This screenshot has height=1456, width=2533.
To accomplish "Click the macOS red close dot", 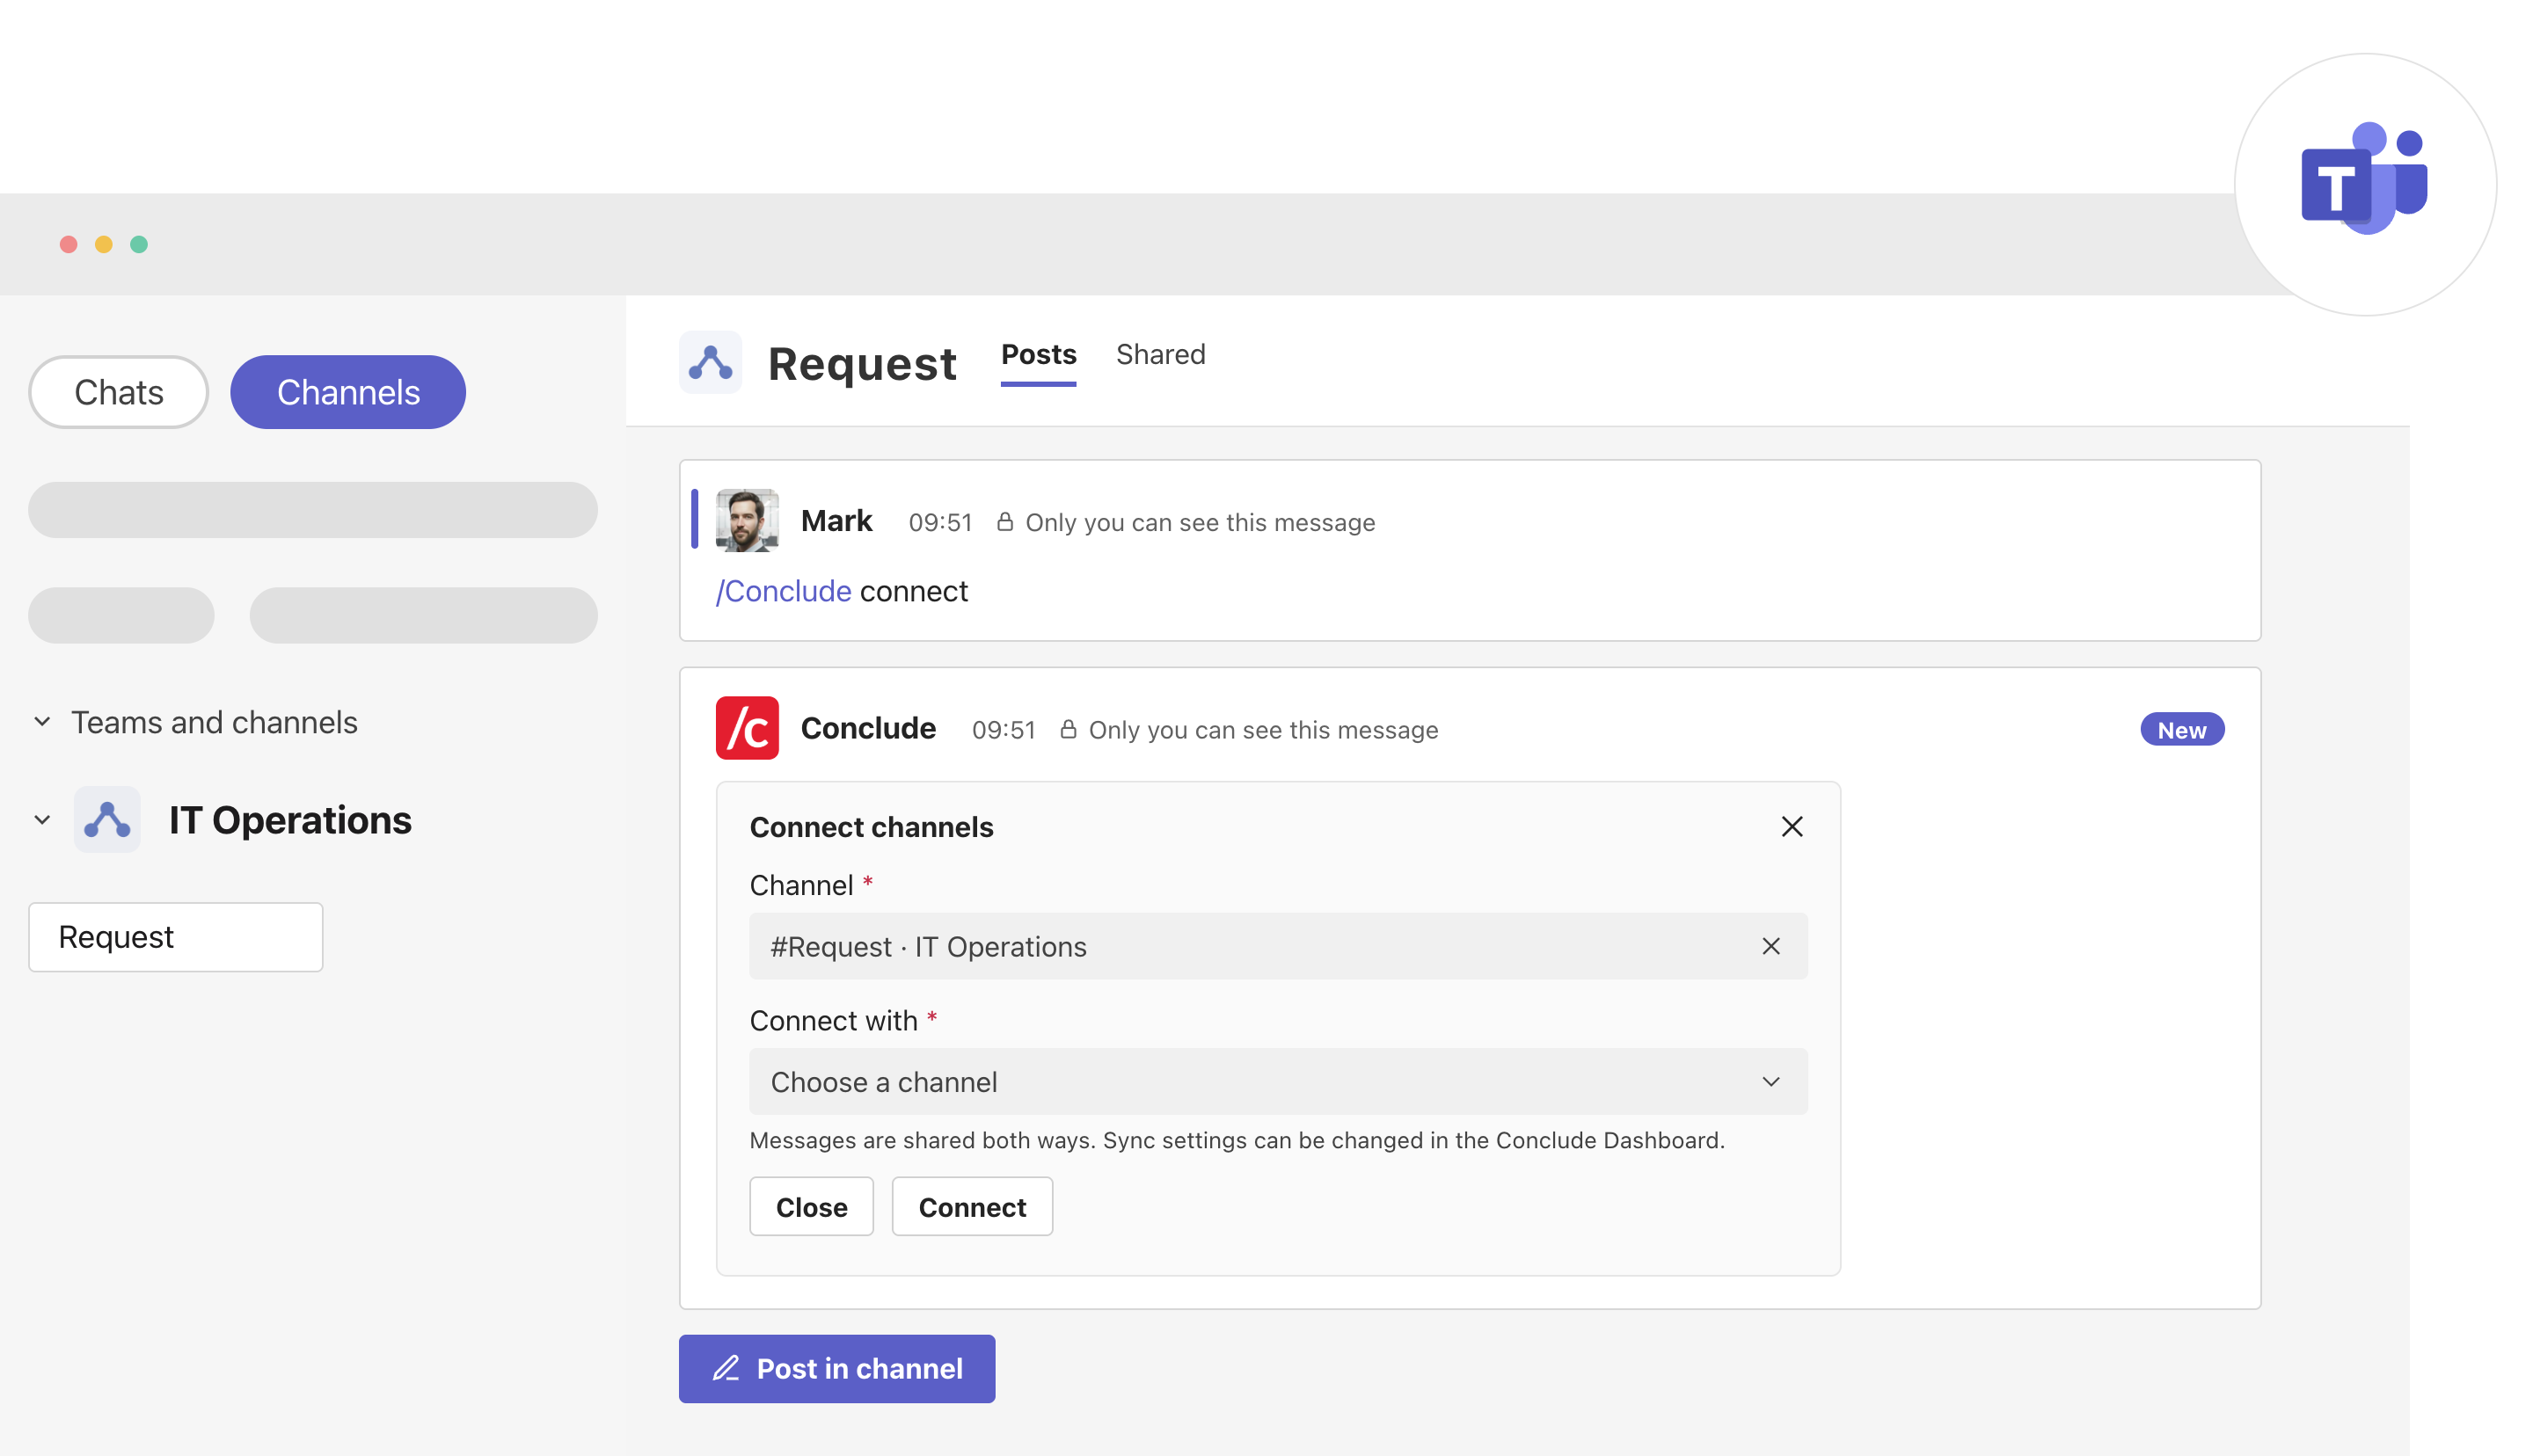I will coord(68,244).
